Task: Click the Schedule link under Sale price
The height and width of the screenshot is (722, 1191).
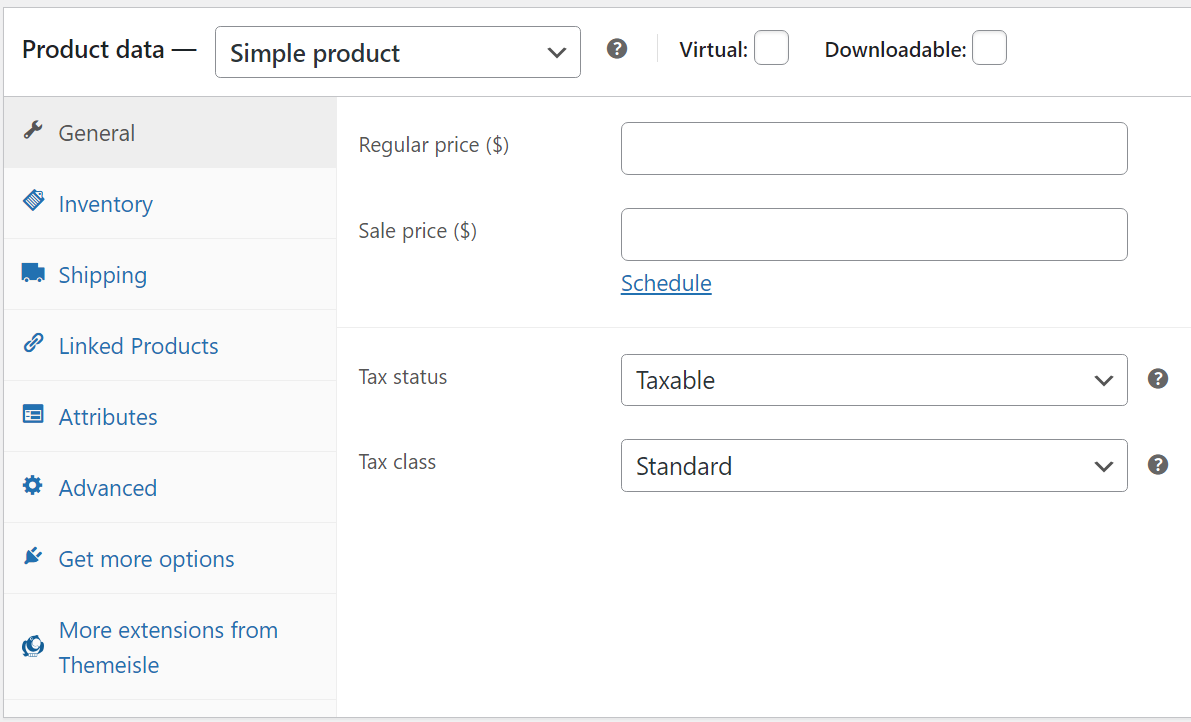Action: point(665,283)
